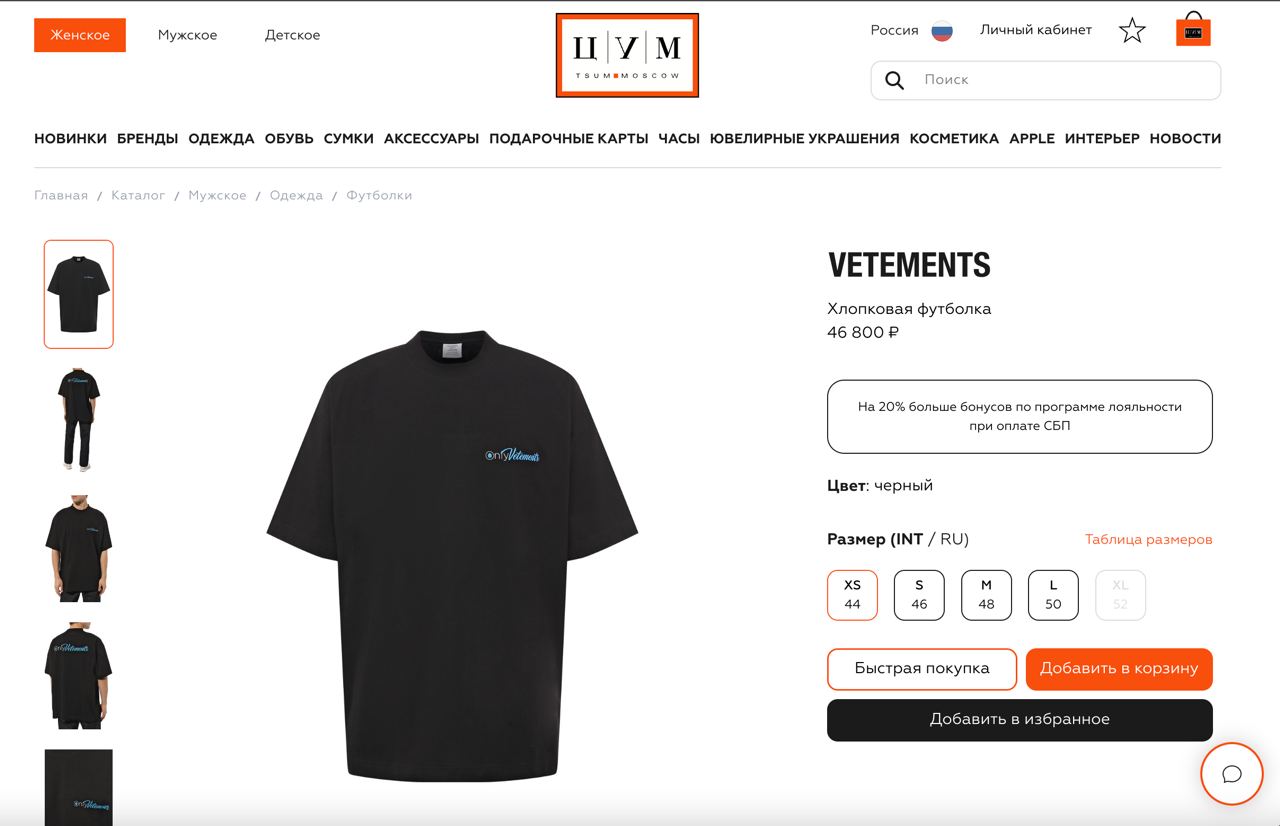Open Таблица размеров size chart
Viewport: 1280px width, 826px height.
[1148, 540]
